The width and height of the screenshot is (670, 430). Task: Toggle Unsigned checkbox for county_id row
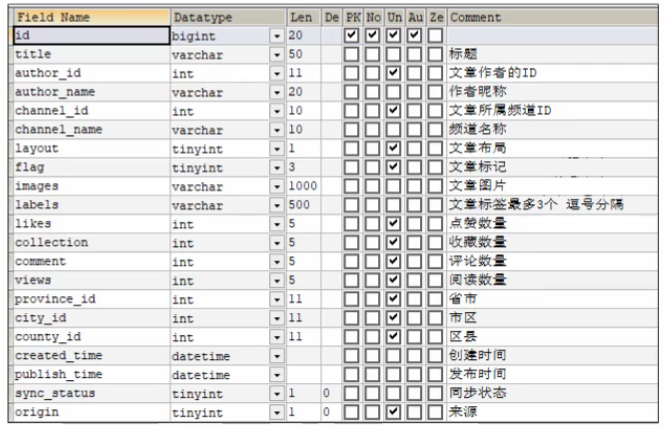click(x=393, y=336)
